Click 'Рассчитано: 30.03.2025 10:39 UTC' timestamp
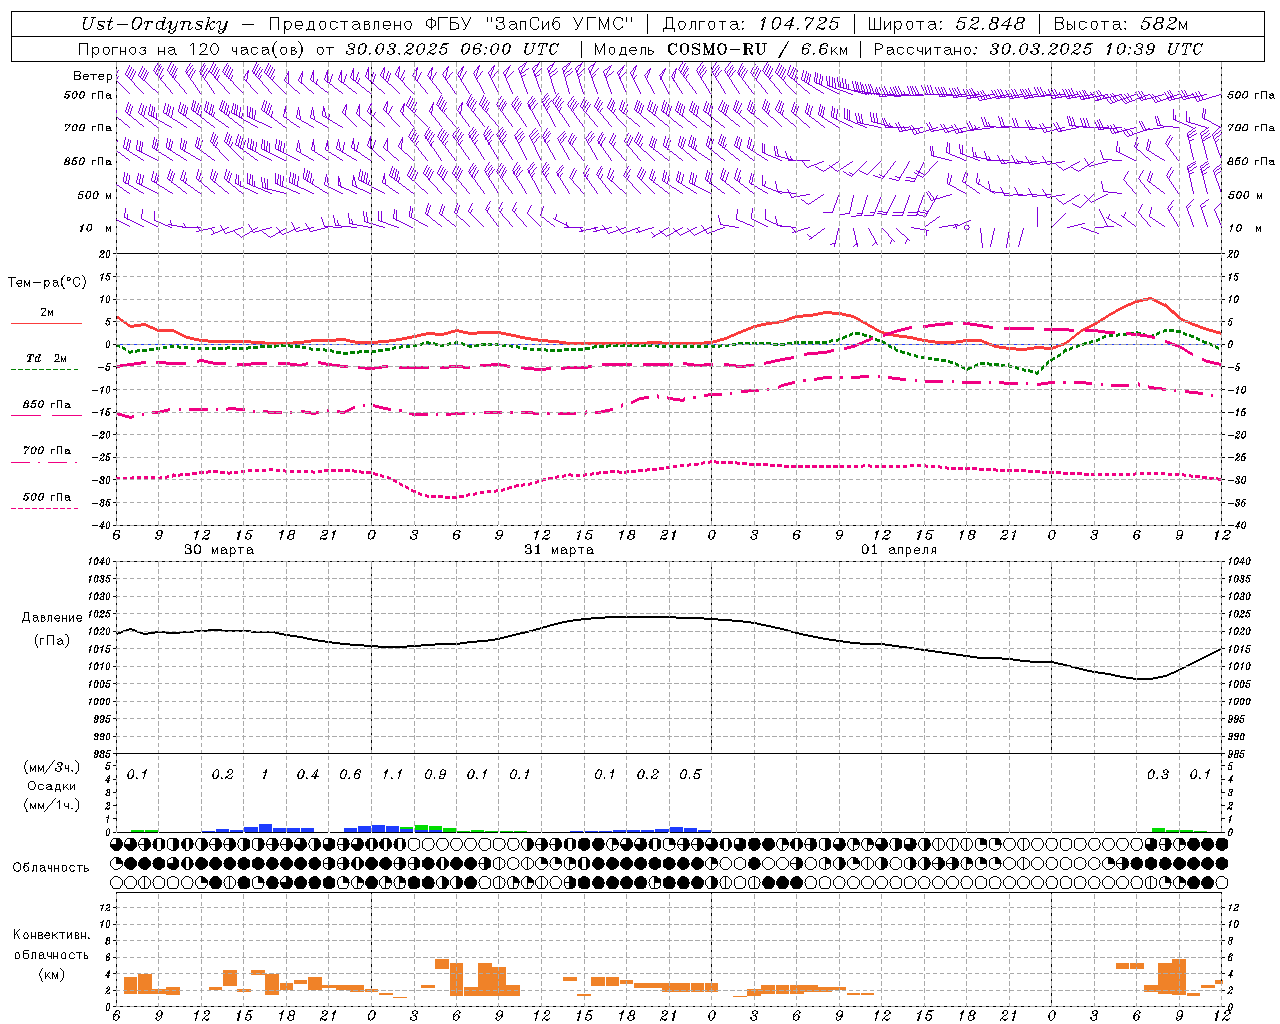Image resolution: width=1280 pixels, height=1024 pixels. click(x=1038, y=49)
